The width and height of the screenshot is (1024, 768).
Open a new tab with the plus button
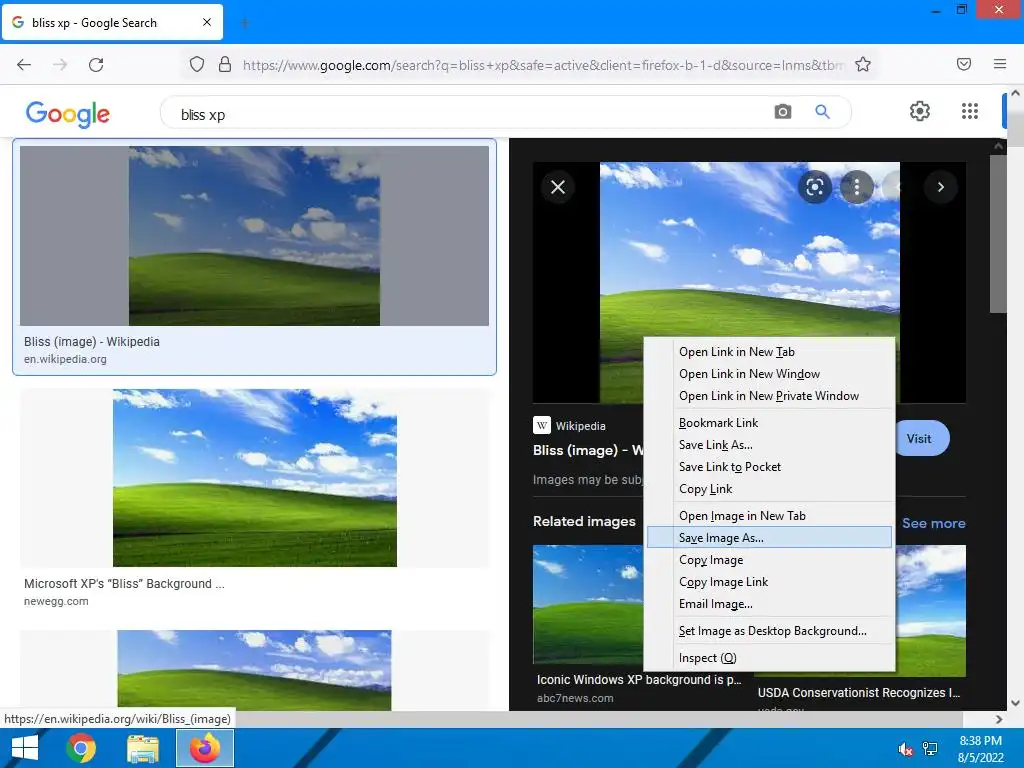click(245, 23)
